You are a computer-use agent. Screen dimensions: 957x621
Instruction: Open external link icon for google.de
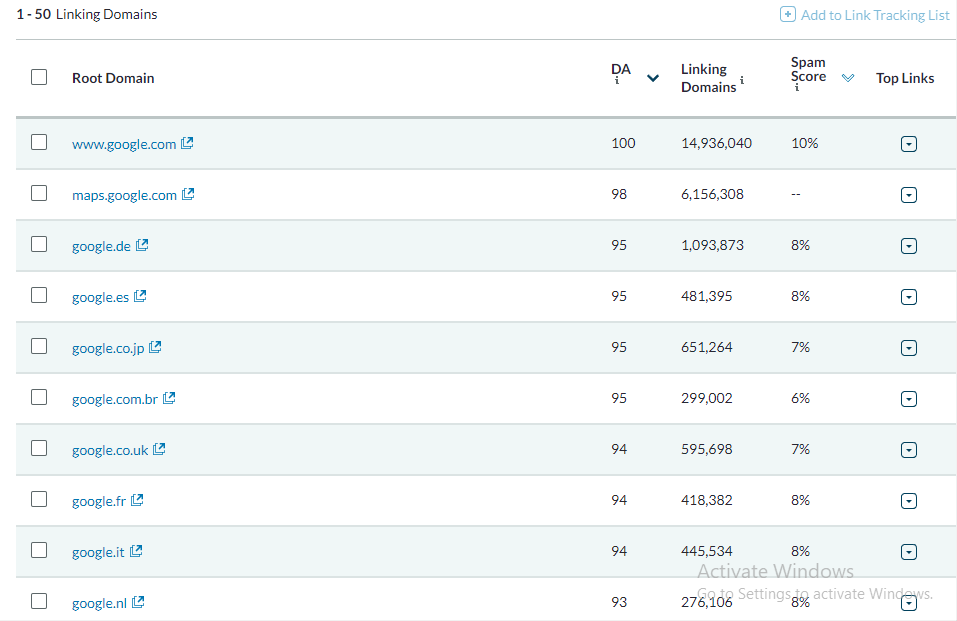point(142,245)
